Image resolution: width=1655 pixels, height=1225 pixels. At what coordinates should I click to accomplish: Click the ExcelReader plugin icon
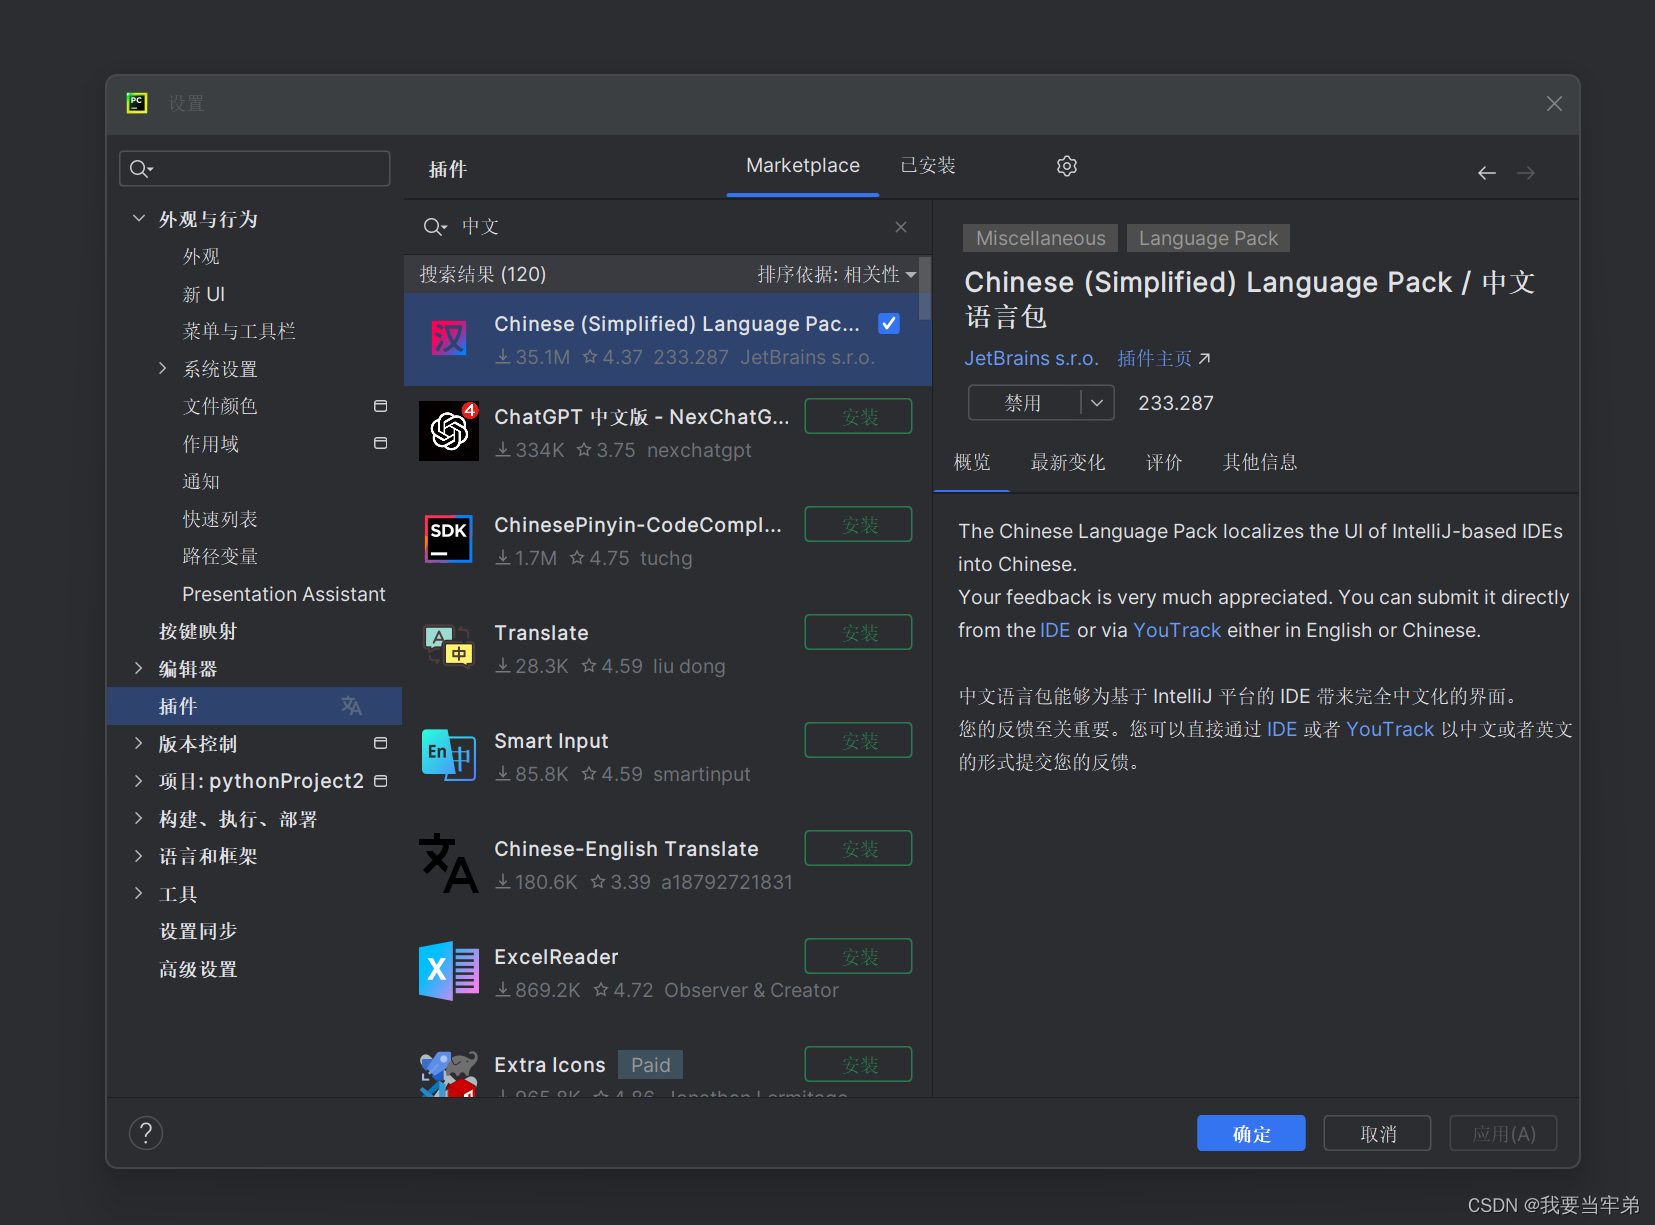coord(448,971)
